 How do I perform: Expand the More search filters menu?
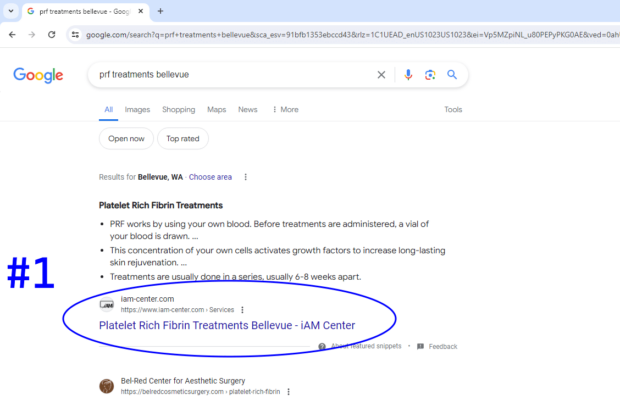[x=285, y=109]
